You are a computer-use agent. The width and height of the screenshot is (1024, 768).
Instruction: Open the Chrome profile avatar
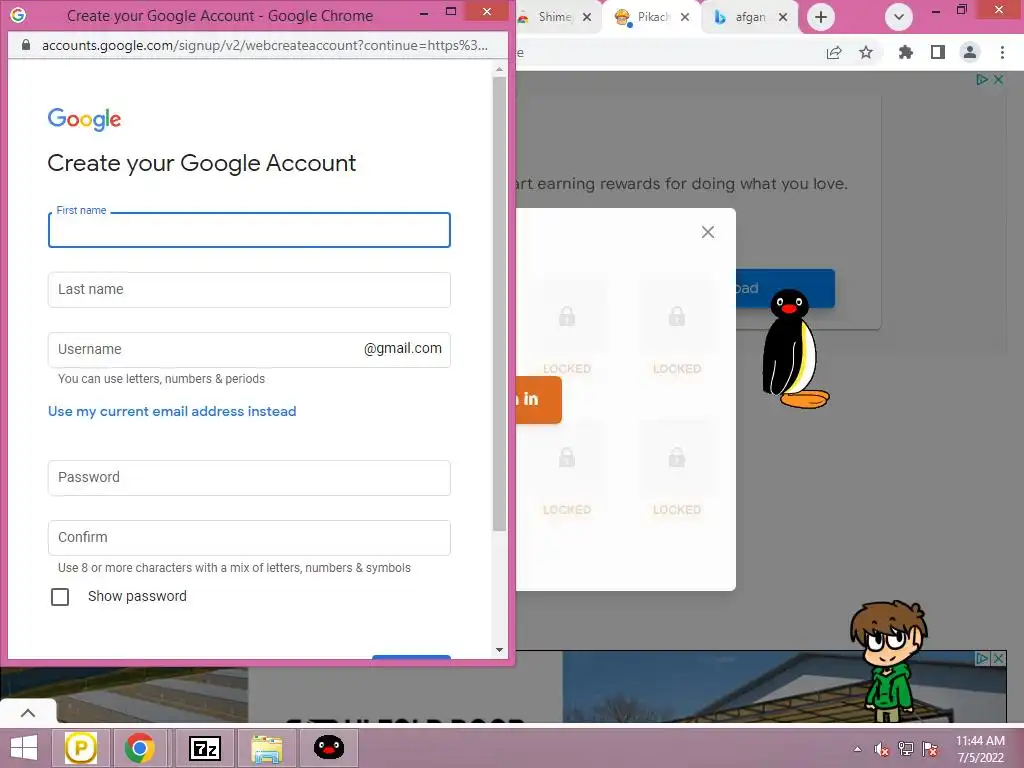pyautogui.click(x=970, y=52)
